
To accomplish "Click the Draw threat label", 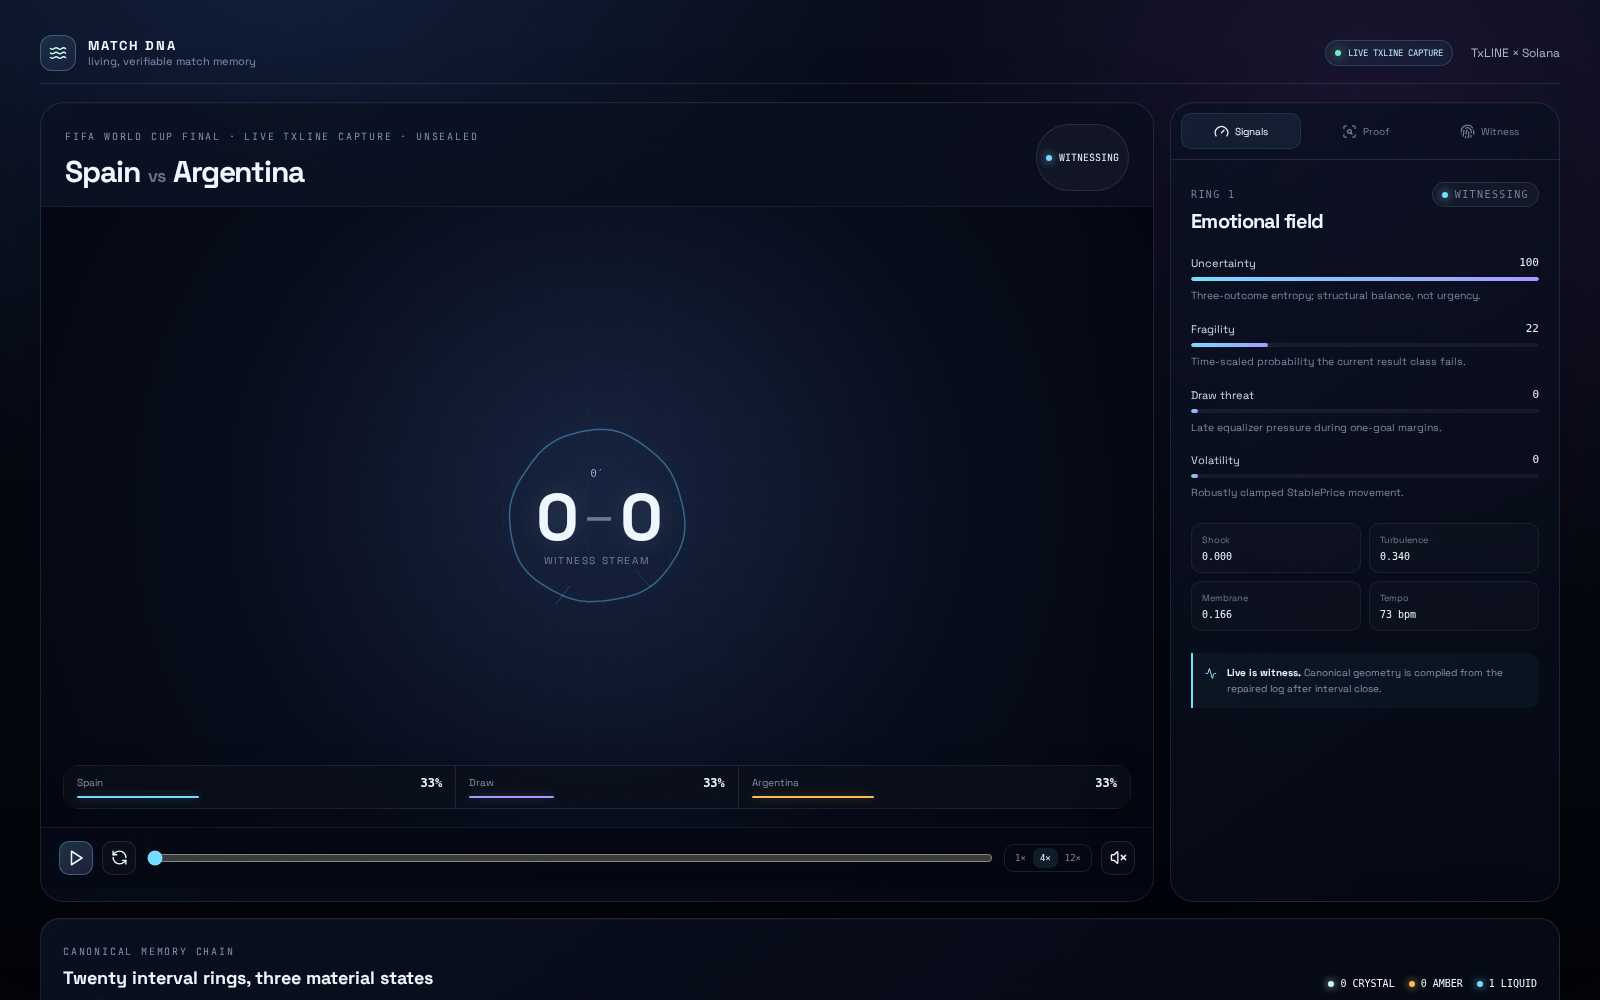I will tap(1222, 395).
